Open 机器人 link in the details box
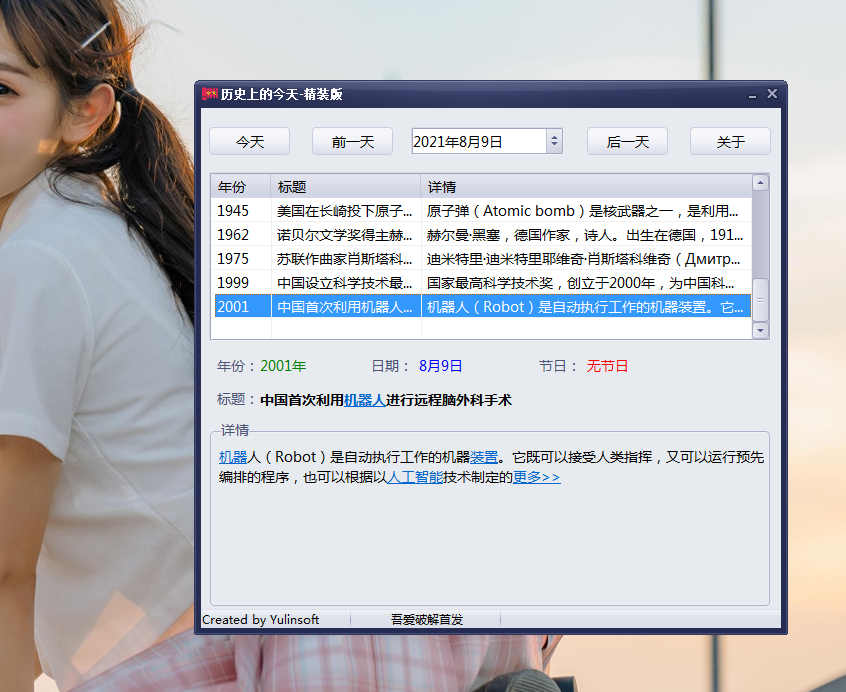The width and height of the screenshot is (846, 692). tap(233, 457)
